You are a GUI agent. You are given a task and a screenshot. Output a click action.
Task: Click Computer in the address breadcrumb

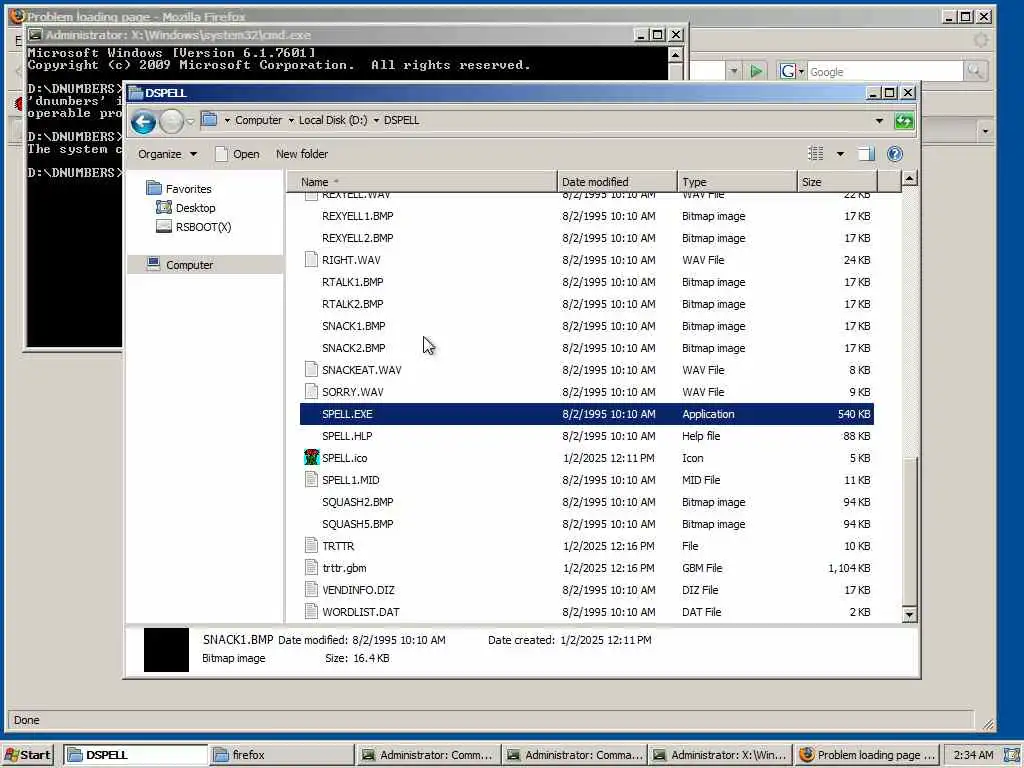point(259,120)
